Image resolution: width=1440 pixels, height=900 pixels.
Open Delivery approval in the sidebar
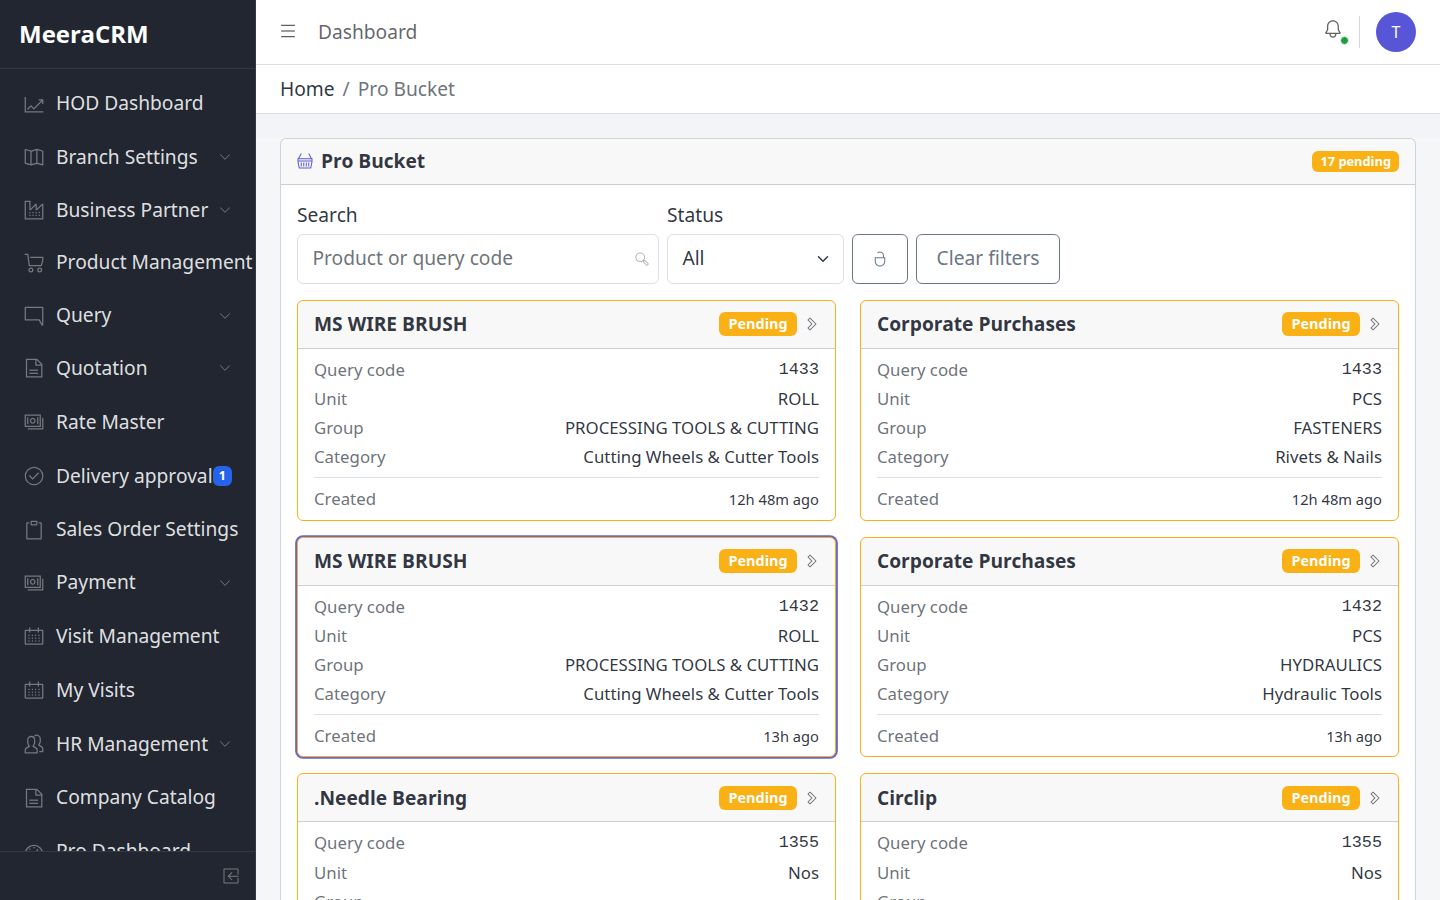pos(128,476)
